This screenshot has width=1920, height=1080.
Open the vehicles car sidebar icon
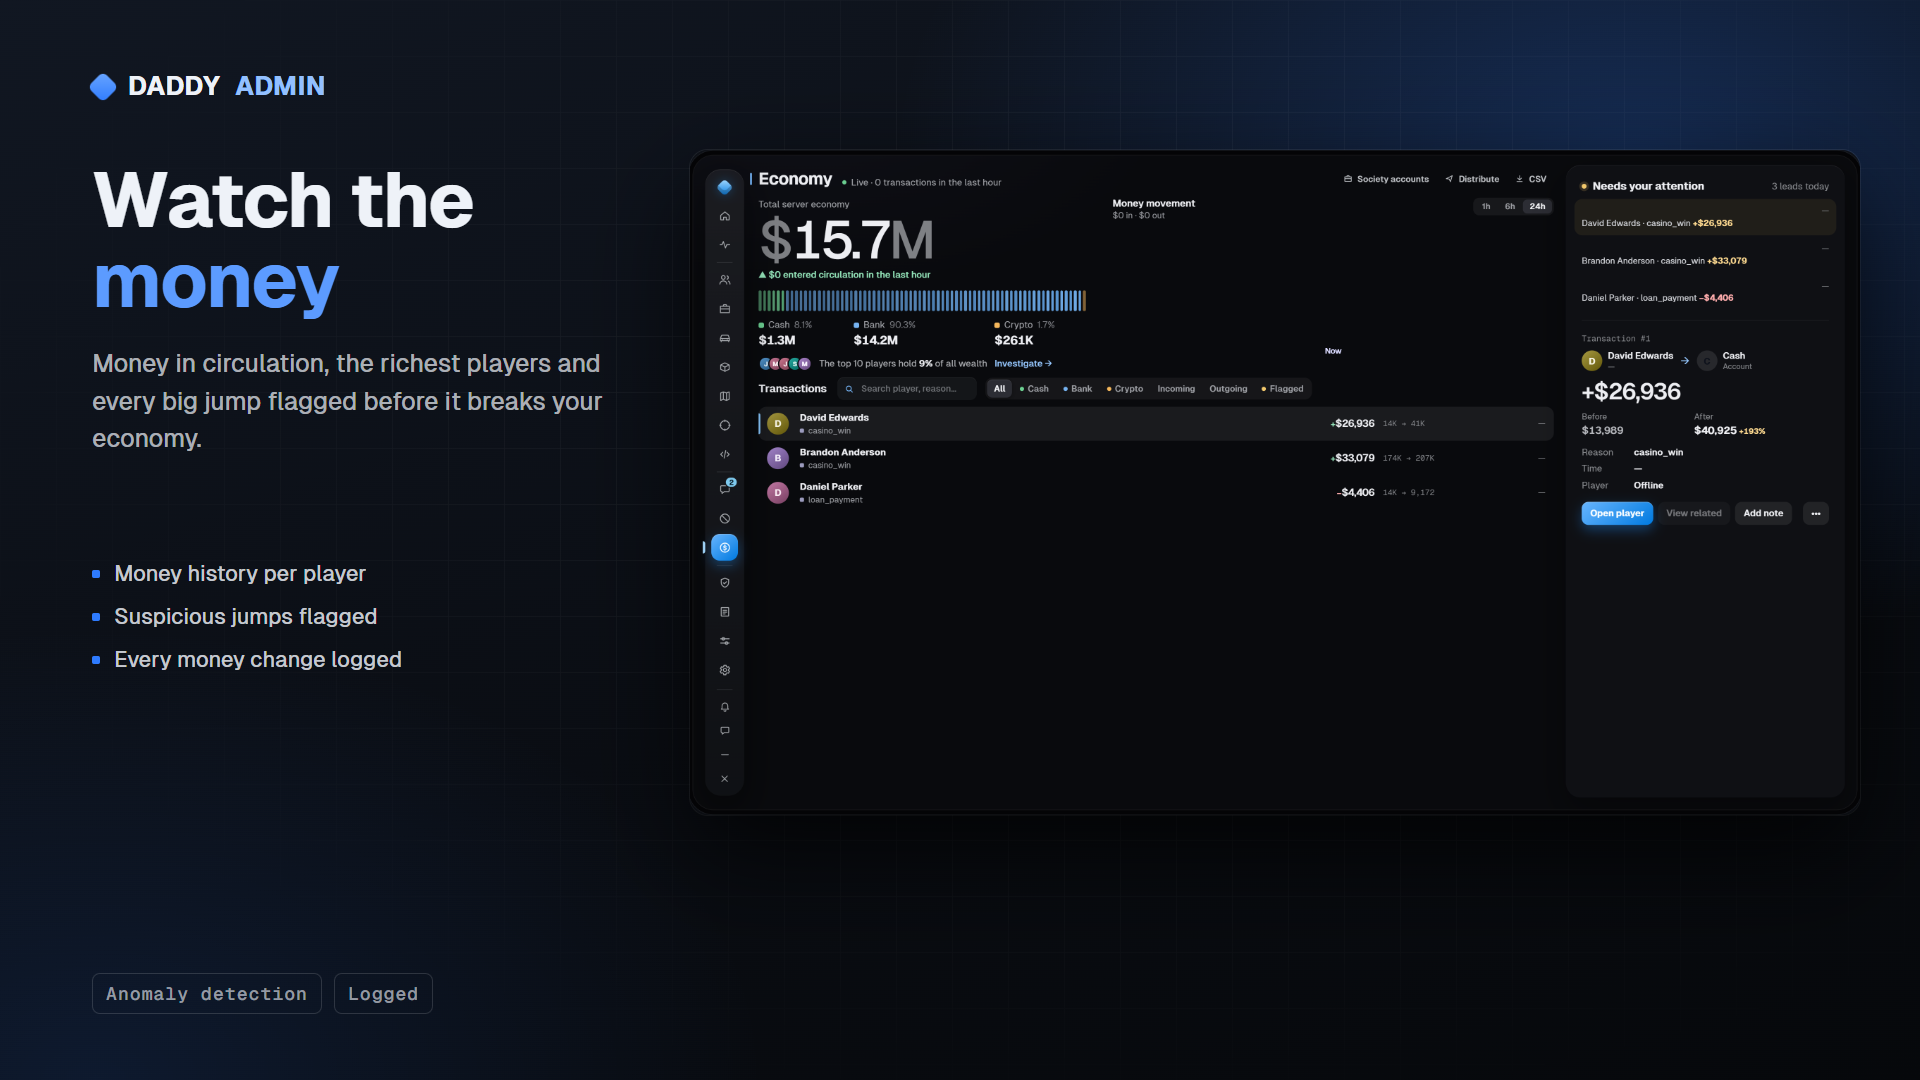[725, 338]
